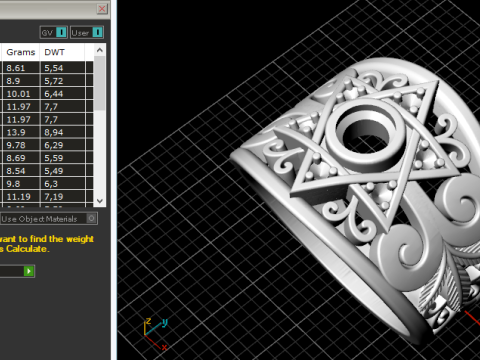Toggle the User switch
Screen dimensions: 480x360
pyautogui.click(x=87, y=32)
